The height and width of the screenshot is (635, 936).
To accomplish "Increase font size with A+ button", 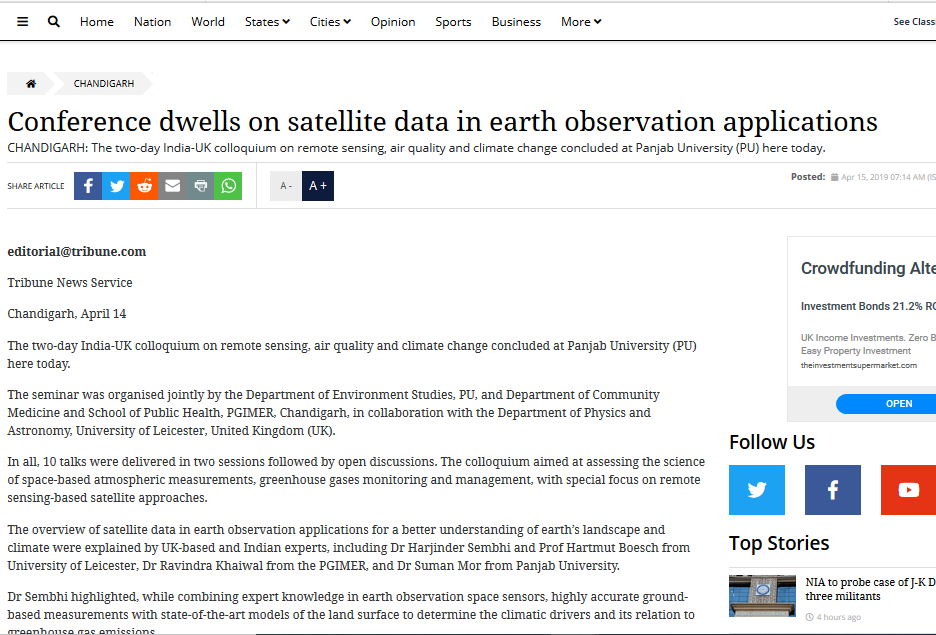I will 318,186.
